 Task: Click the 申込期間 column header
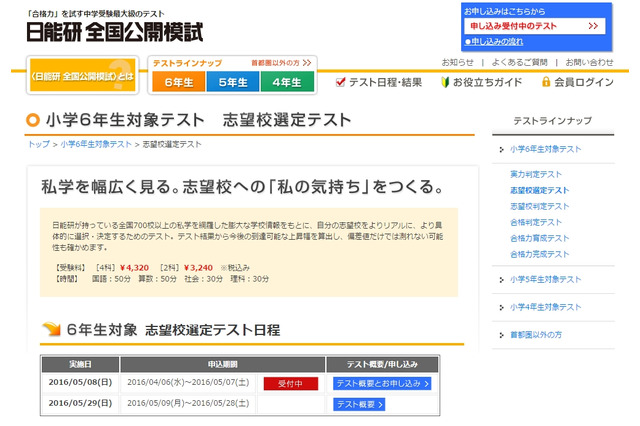pos(223,364)
